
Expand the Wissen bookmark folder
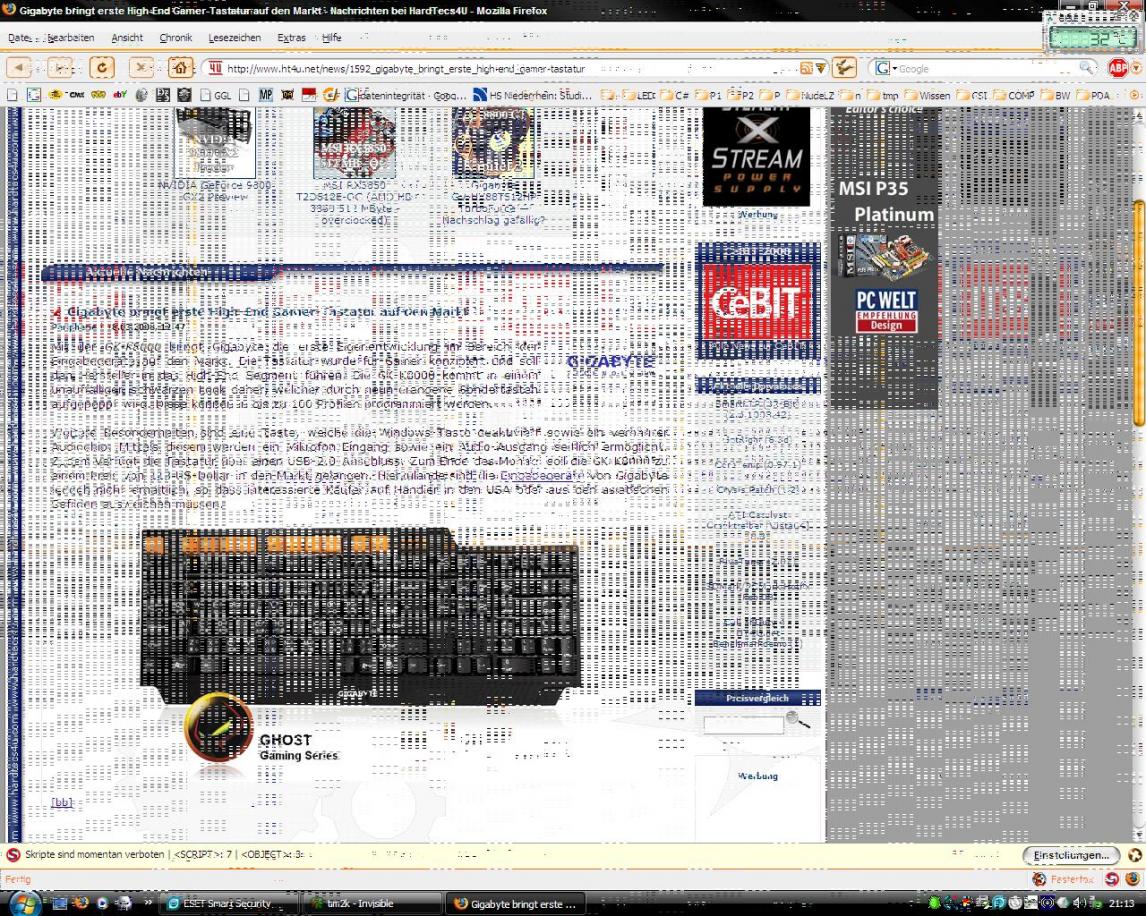(x=927, y=95)
